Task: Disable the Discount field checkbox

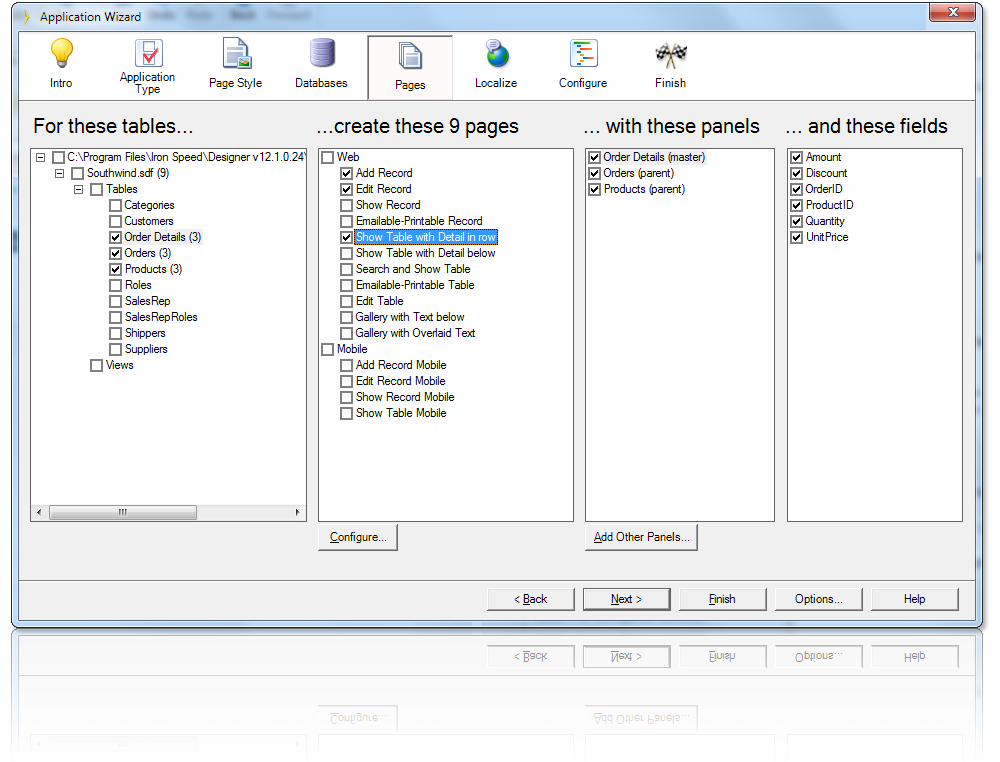Action: click(x=796, y=173)
